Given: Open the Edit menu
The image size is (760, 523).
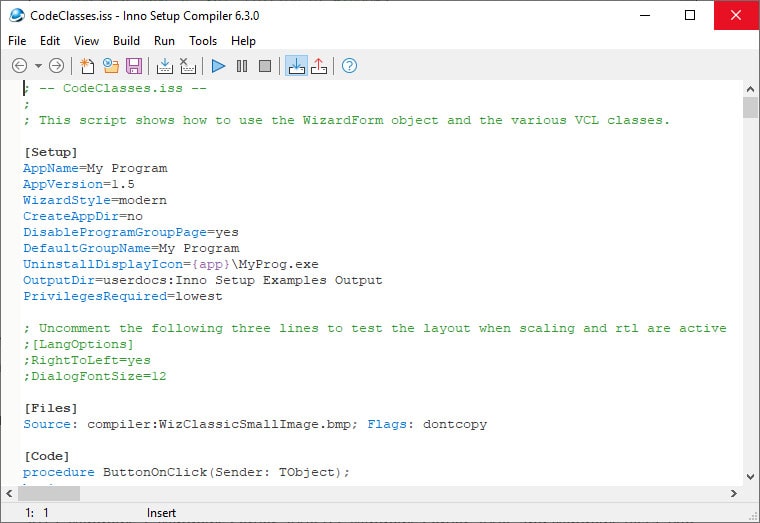Looking at the screenshot, I should pos(50,41).
